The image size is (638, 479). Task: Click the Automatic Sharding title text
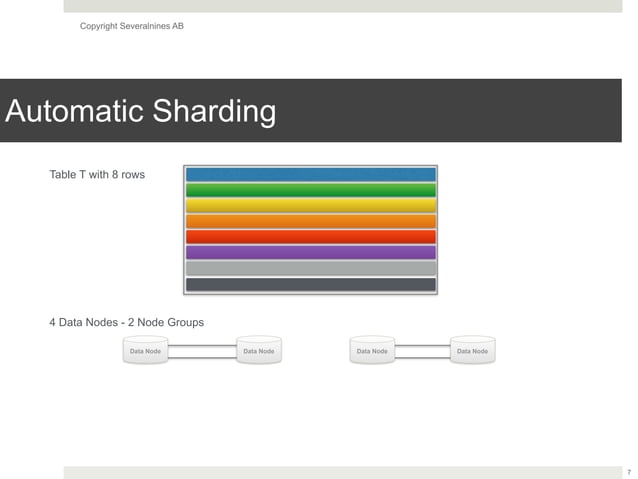[141, 111]
